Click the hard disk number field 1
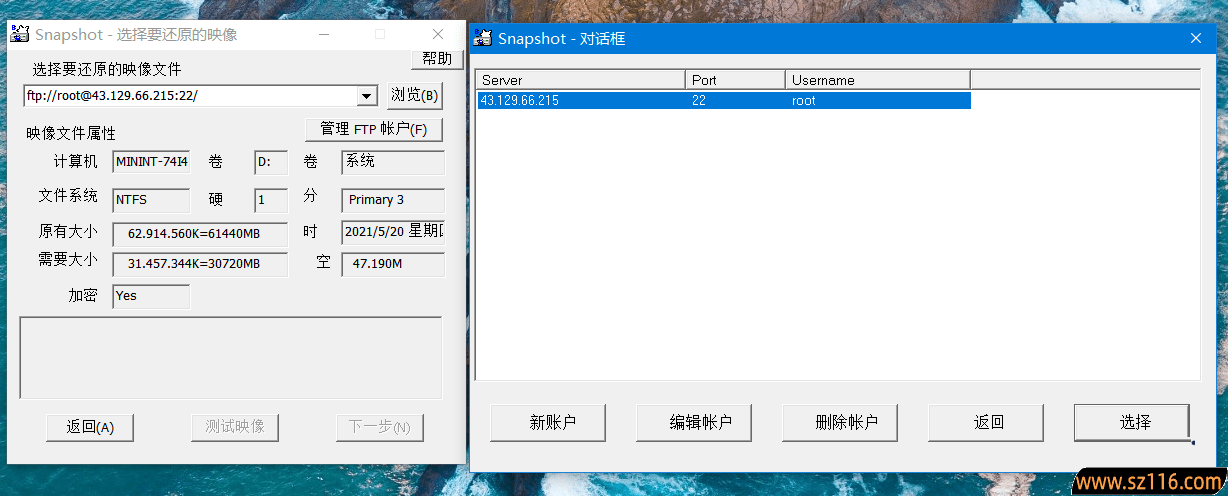The image size is (1228, 496). click(271, 200)
